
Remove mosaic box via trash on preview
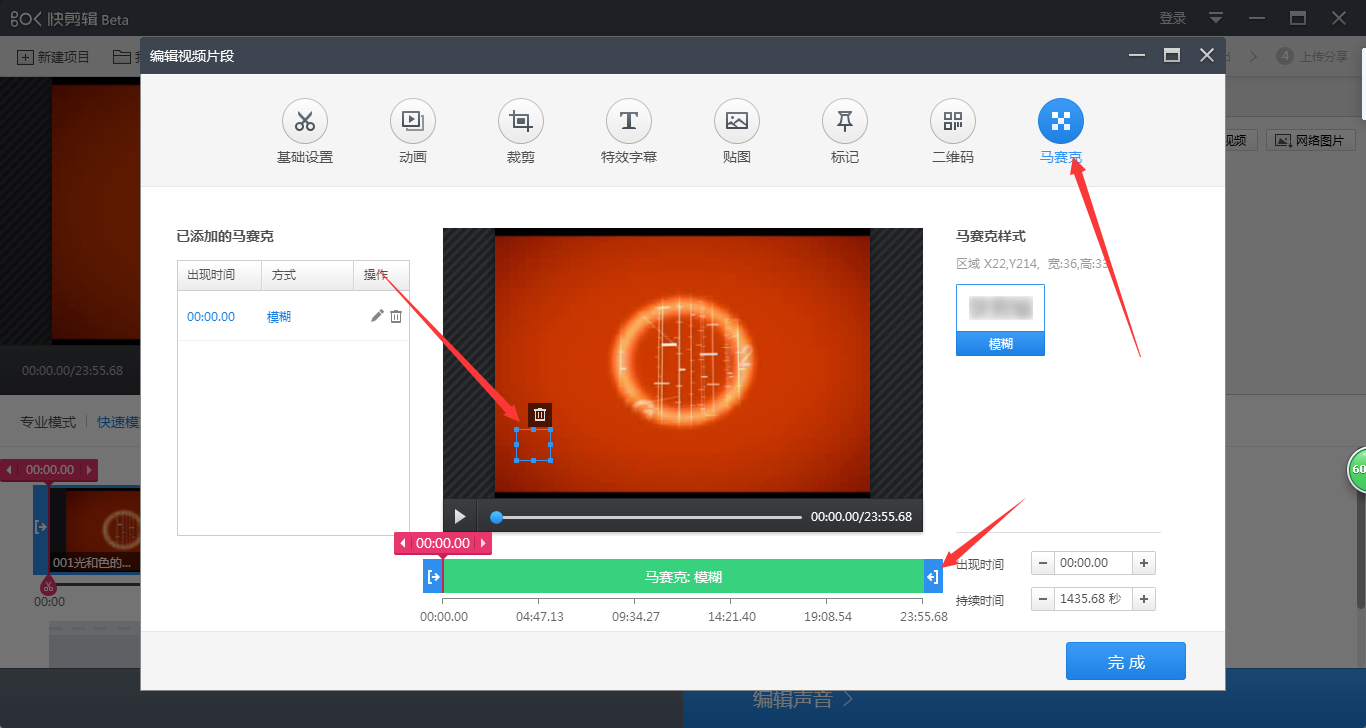tap(540, 415)
